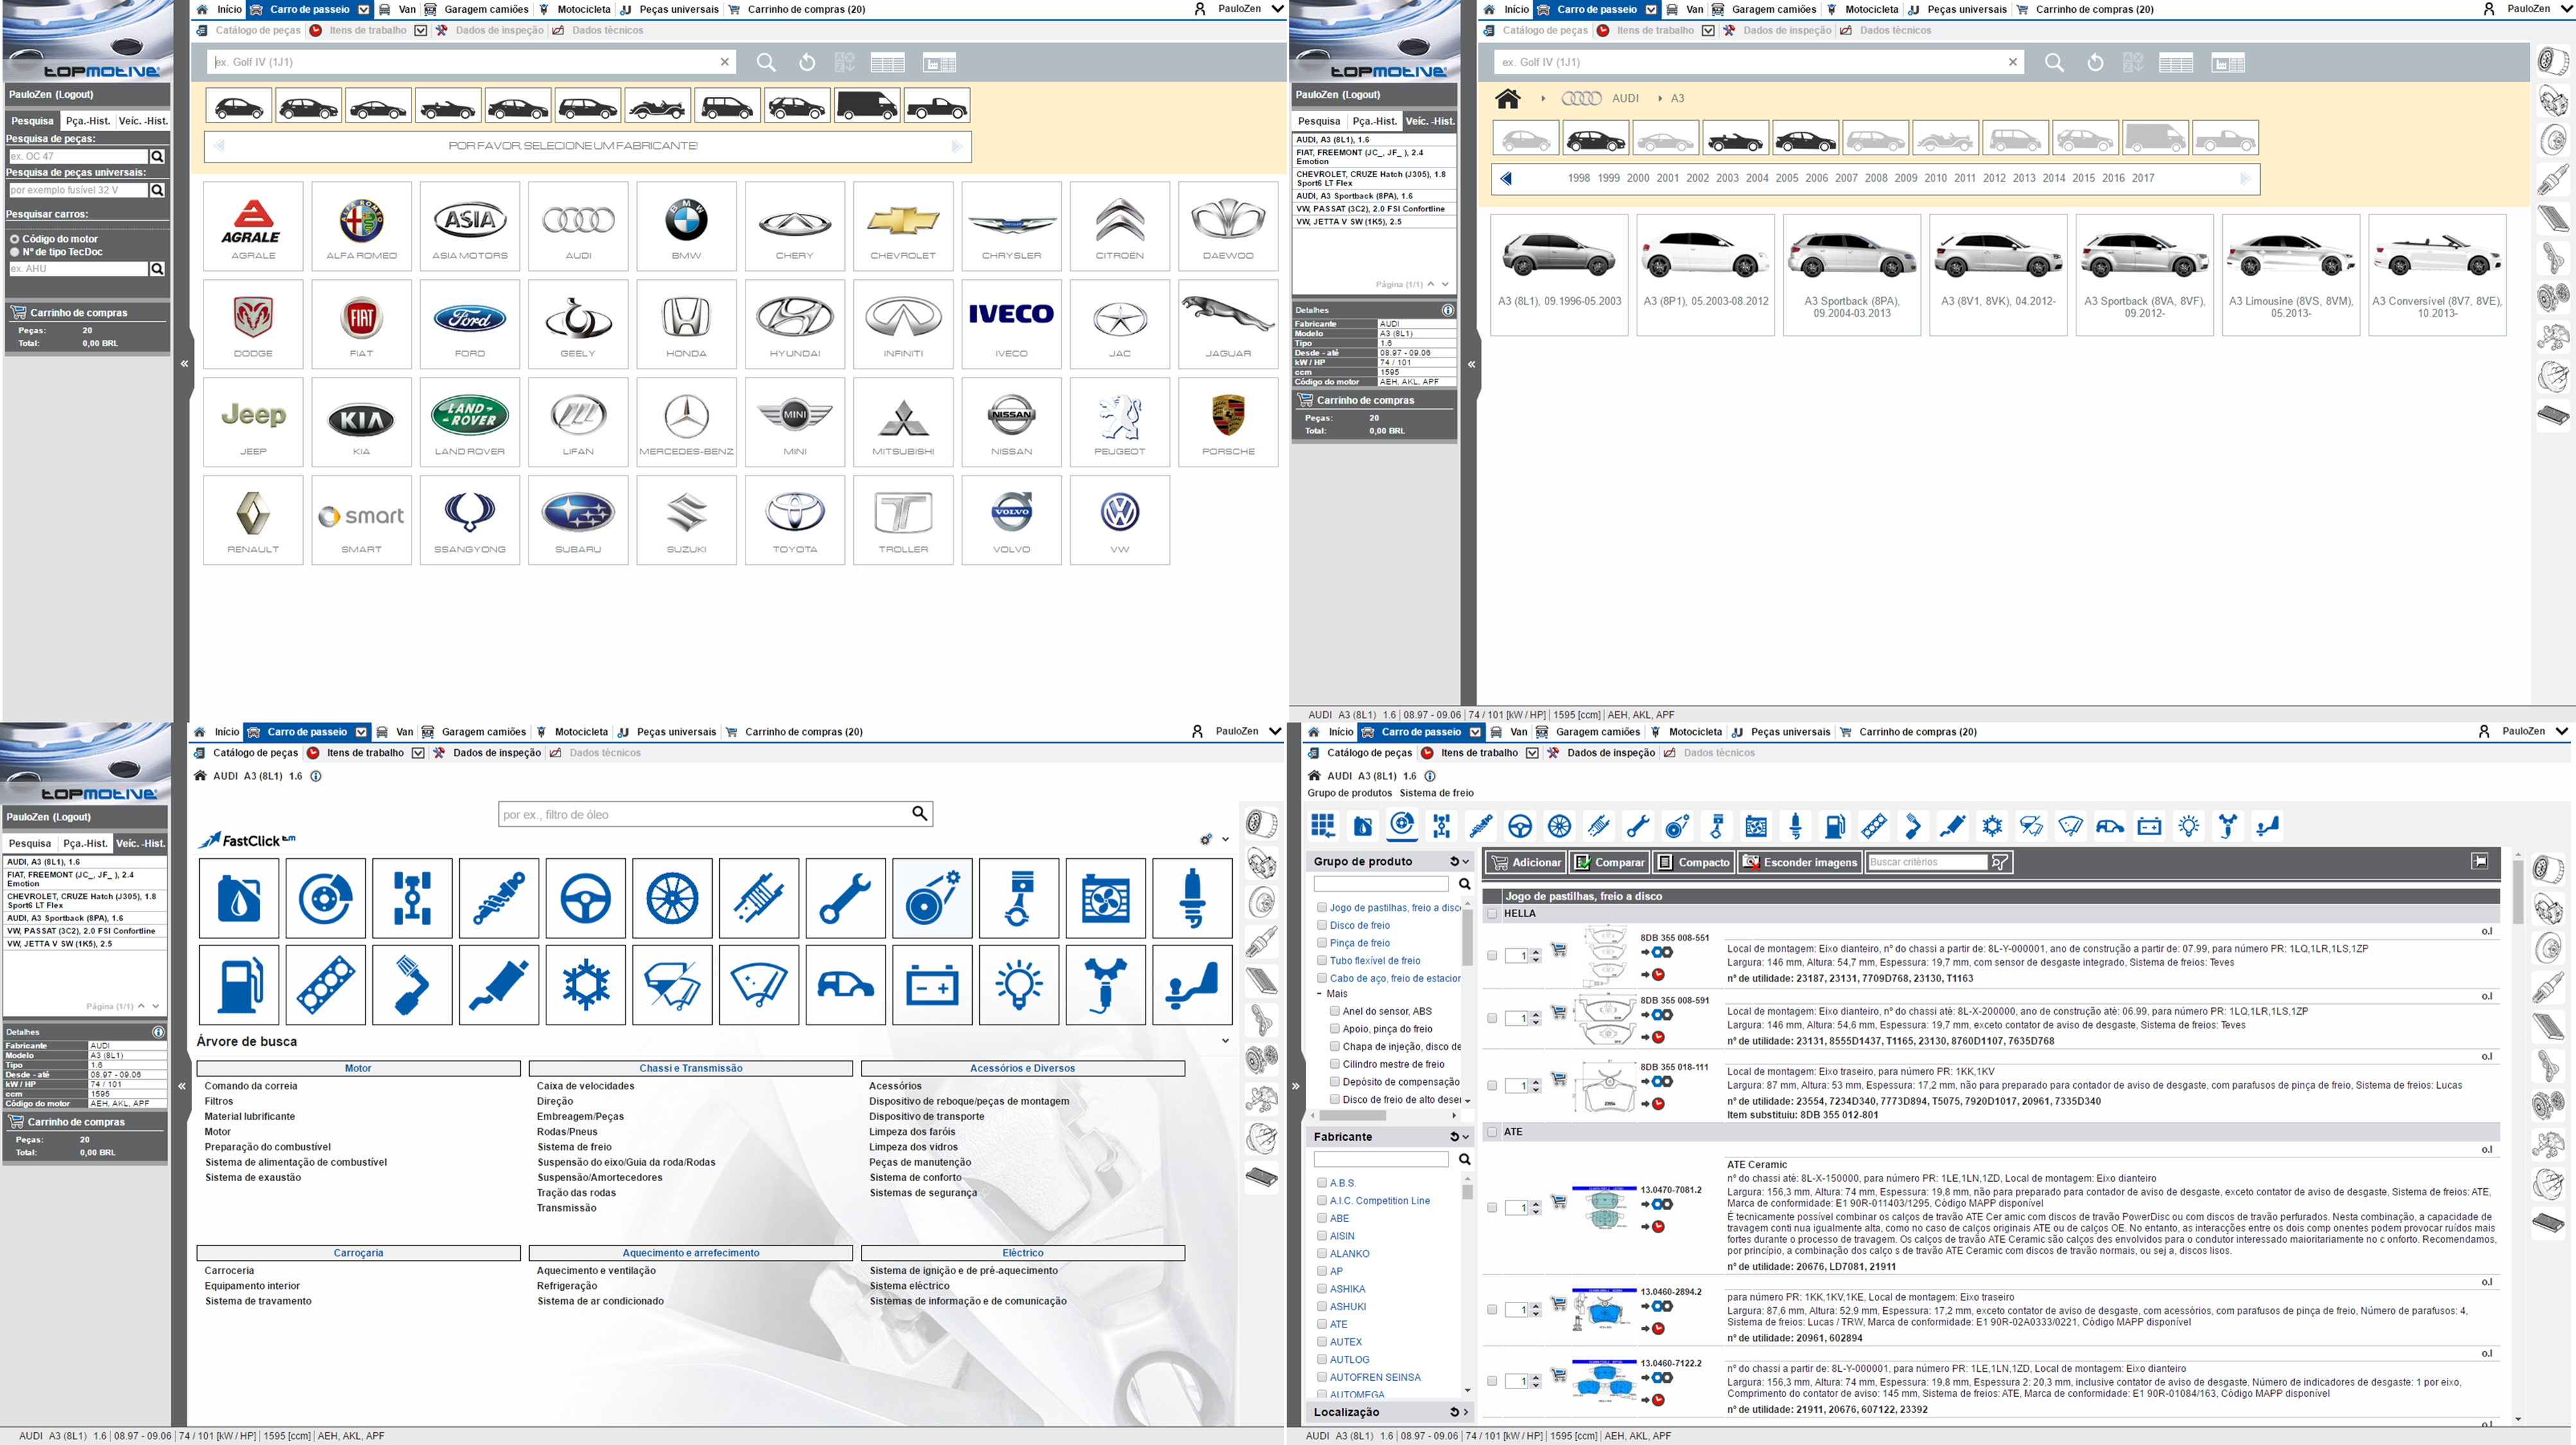This screenshot has width=2576, height=1445.
Task: Select the FastClick snowflake air conditioning icon
Action: pos(585,985)
